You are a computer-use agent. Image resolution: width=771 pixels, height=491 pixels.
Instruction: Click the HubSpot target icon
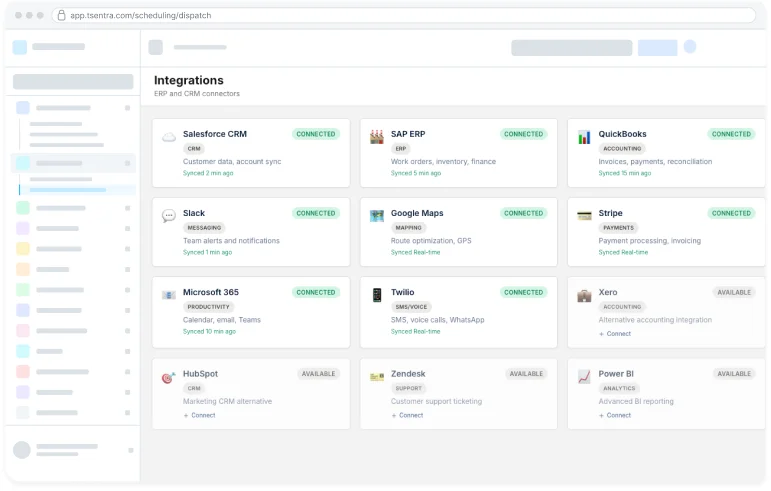coord(169,377)
